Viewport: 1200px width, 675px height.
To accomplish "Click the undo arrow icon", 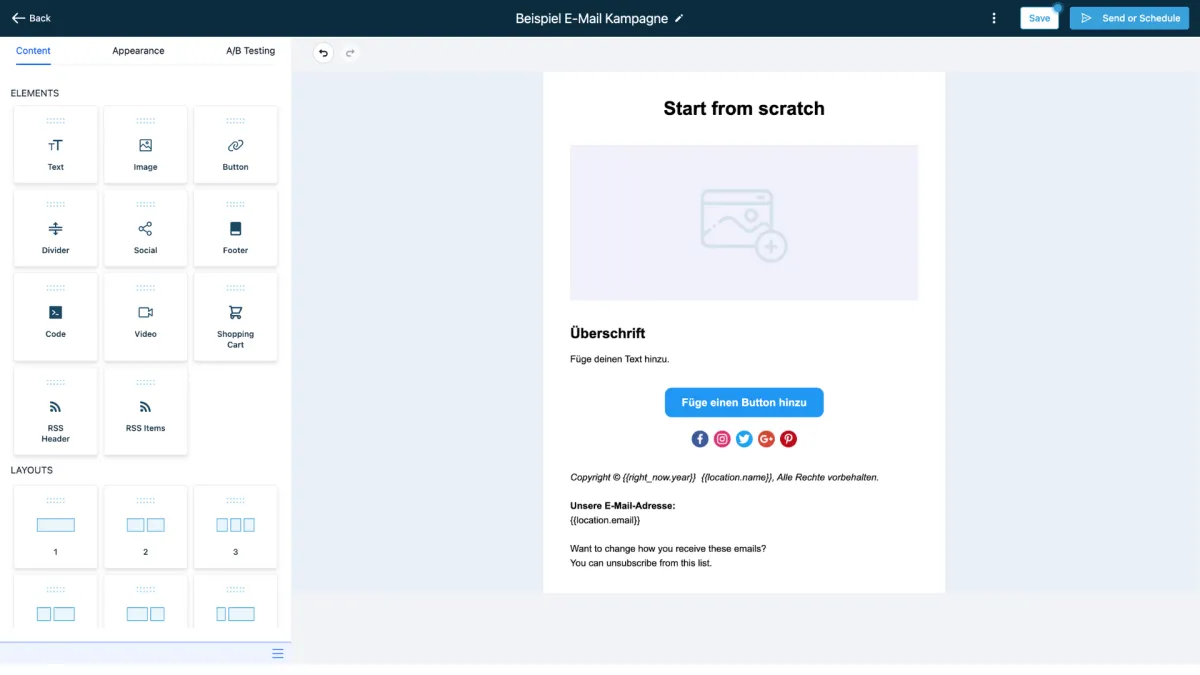I will (323, 53).
